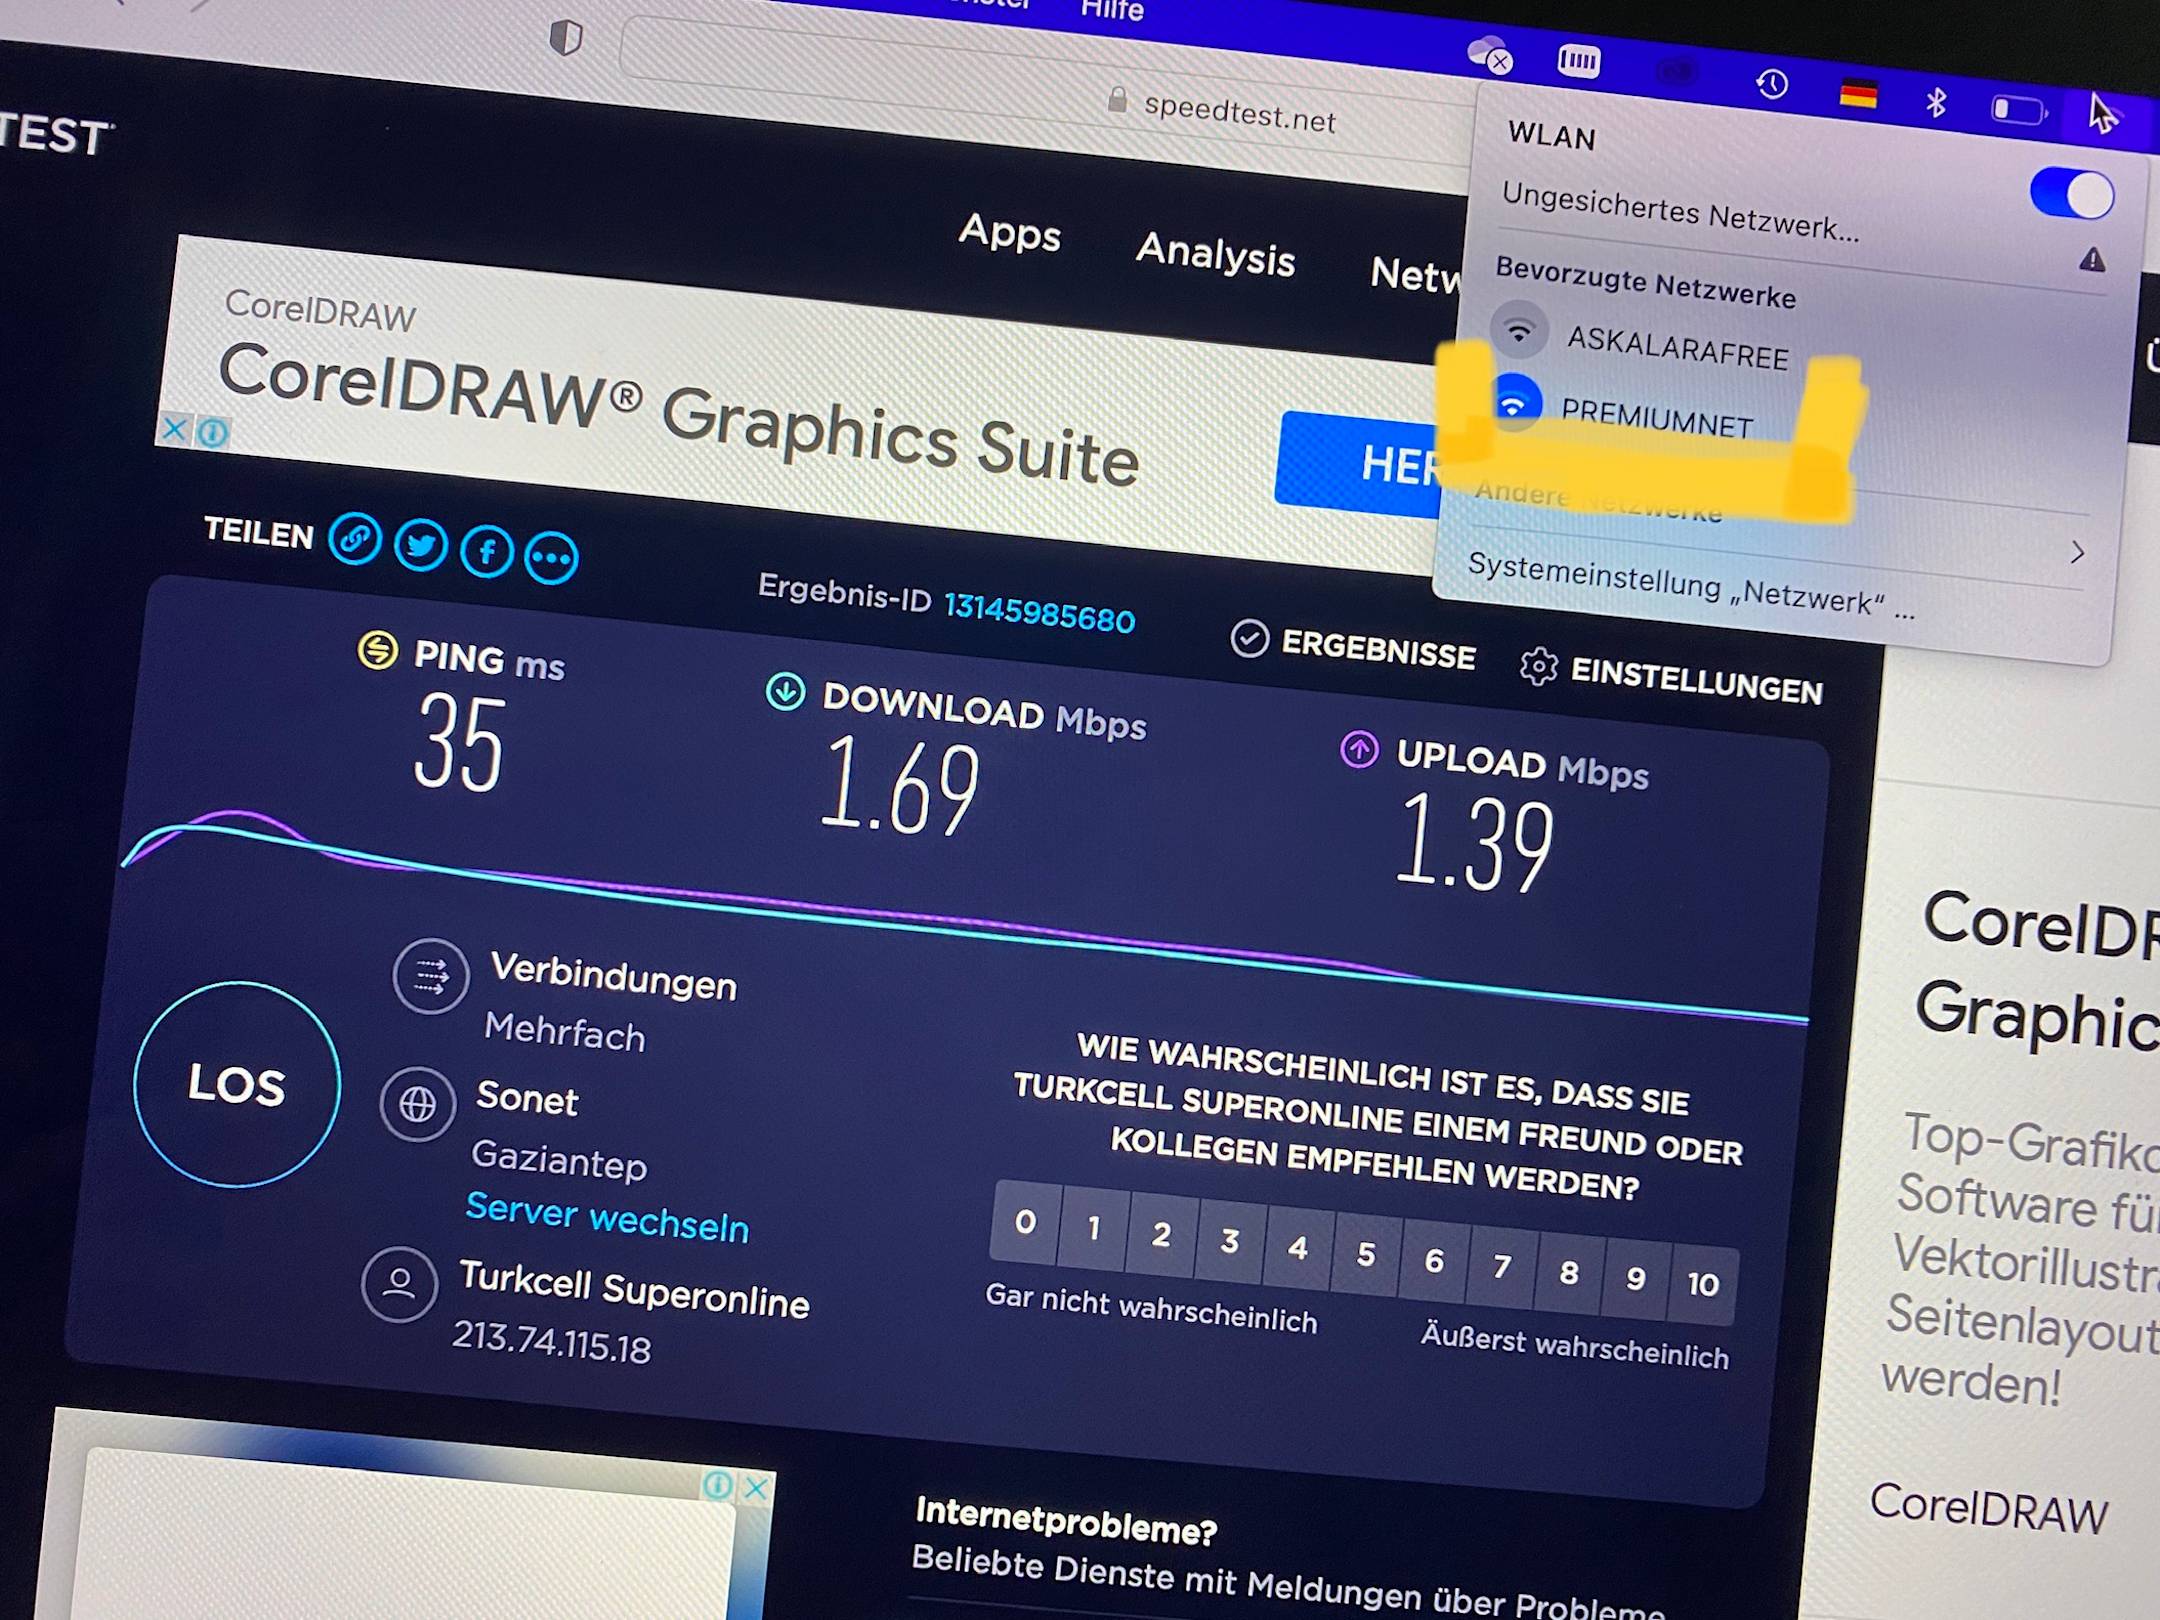The image size is (2160, 1620).
Task: Open the Analysis navigation item
Action: [x=1215, y=254]
